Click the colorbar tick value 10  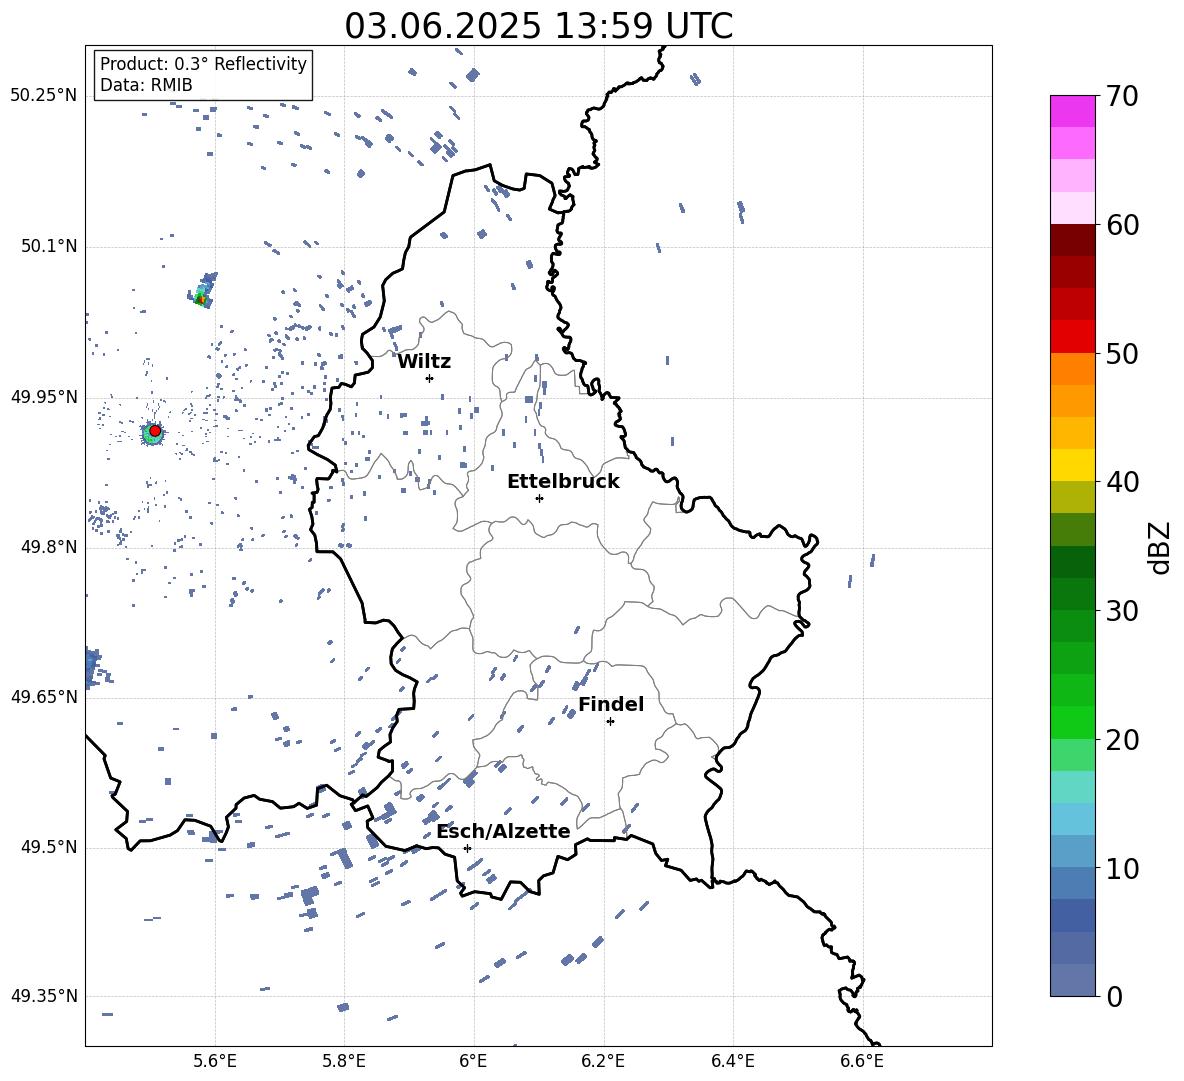[1122, 868]
